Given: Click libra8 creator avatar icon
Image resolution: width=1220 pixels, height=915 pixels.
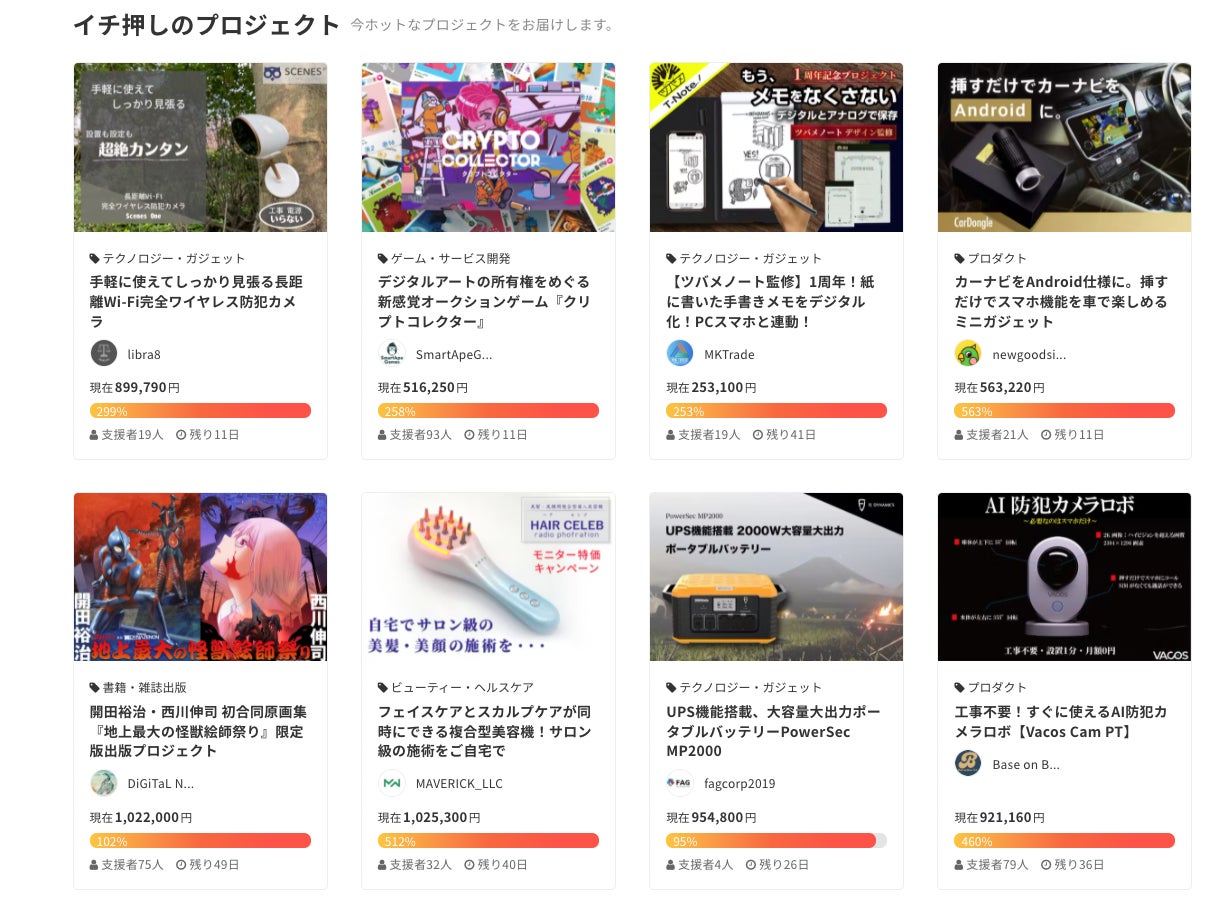Looking at the screenshot, I should [x=104, y=353].
